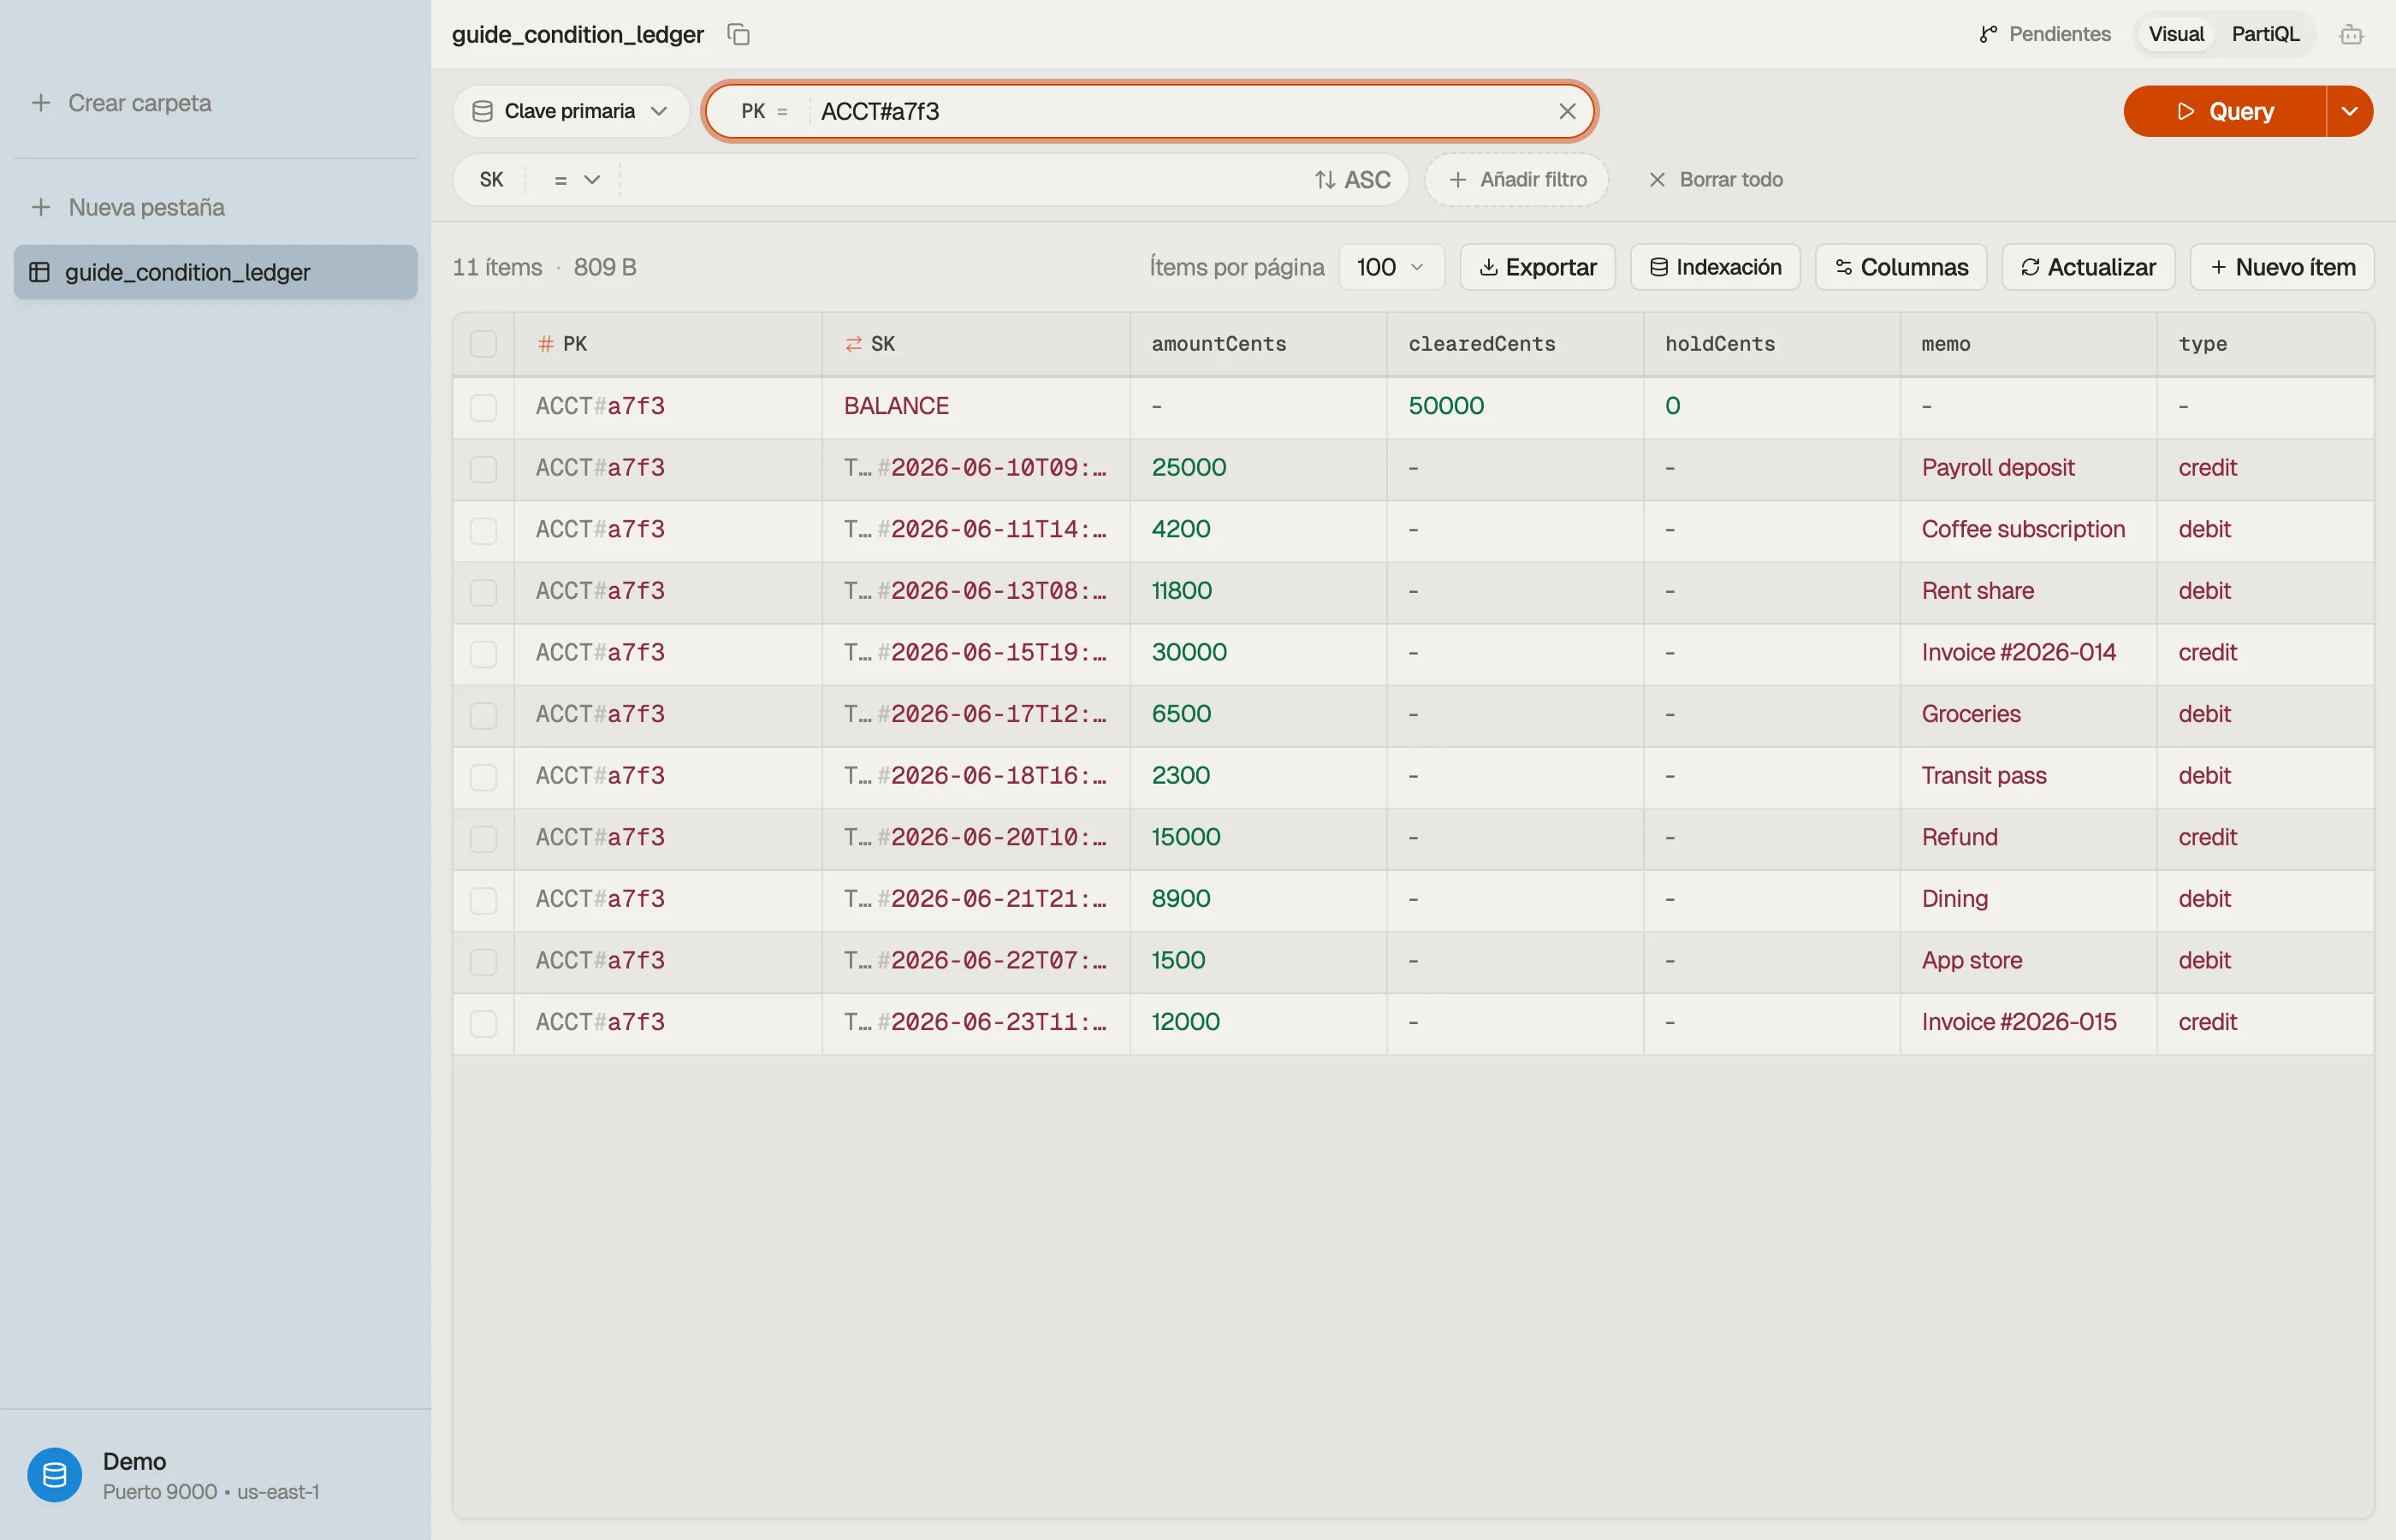Click Nuevo ítem to add an item

click(2282, 267)
